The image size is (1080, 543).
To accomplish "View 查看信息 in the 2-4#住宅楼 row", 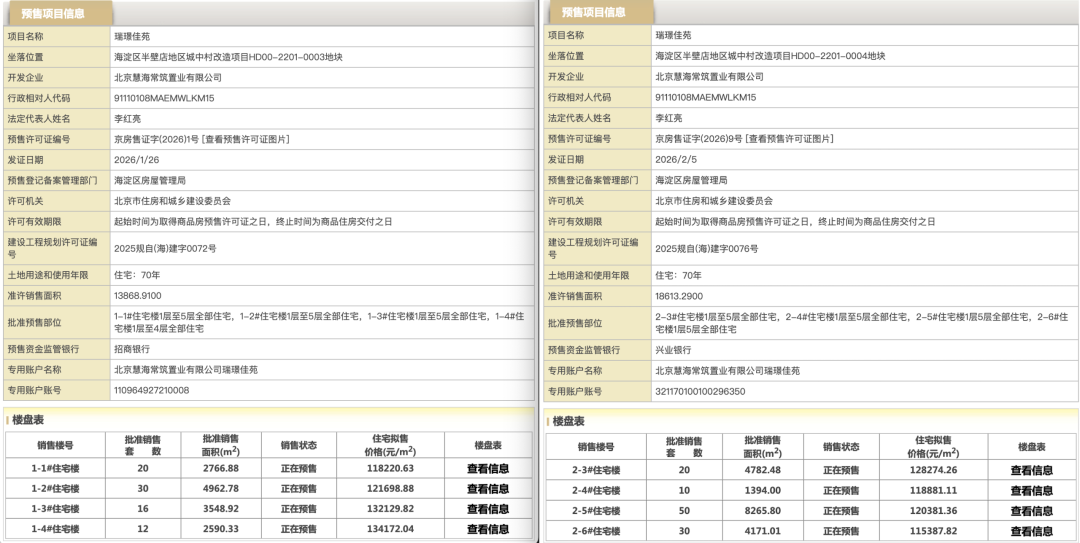I will [1031, 490].
